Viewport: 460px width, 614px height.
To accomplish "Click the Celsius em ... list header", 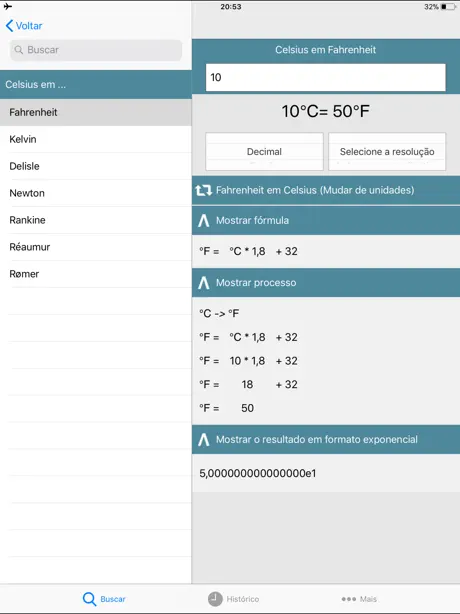I will [96, 85].
